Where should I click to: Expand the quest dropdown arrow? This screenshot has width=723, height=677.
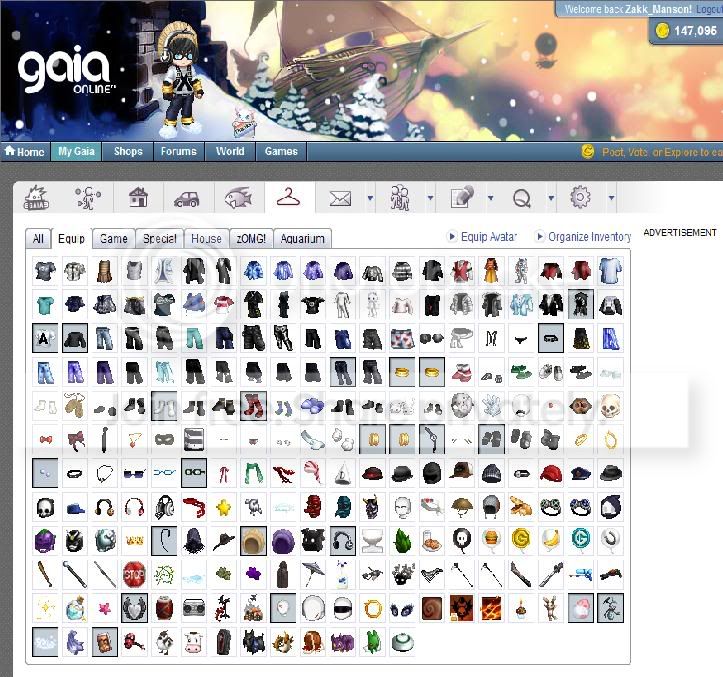(551, 198)
